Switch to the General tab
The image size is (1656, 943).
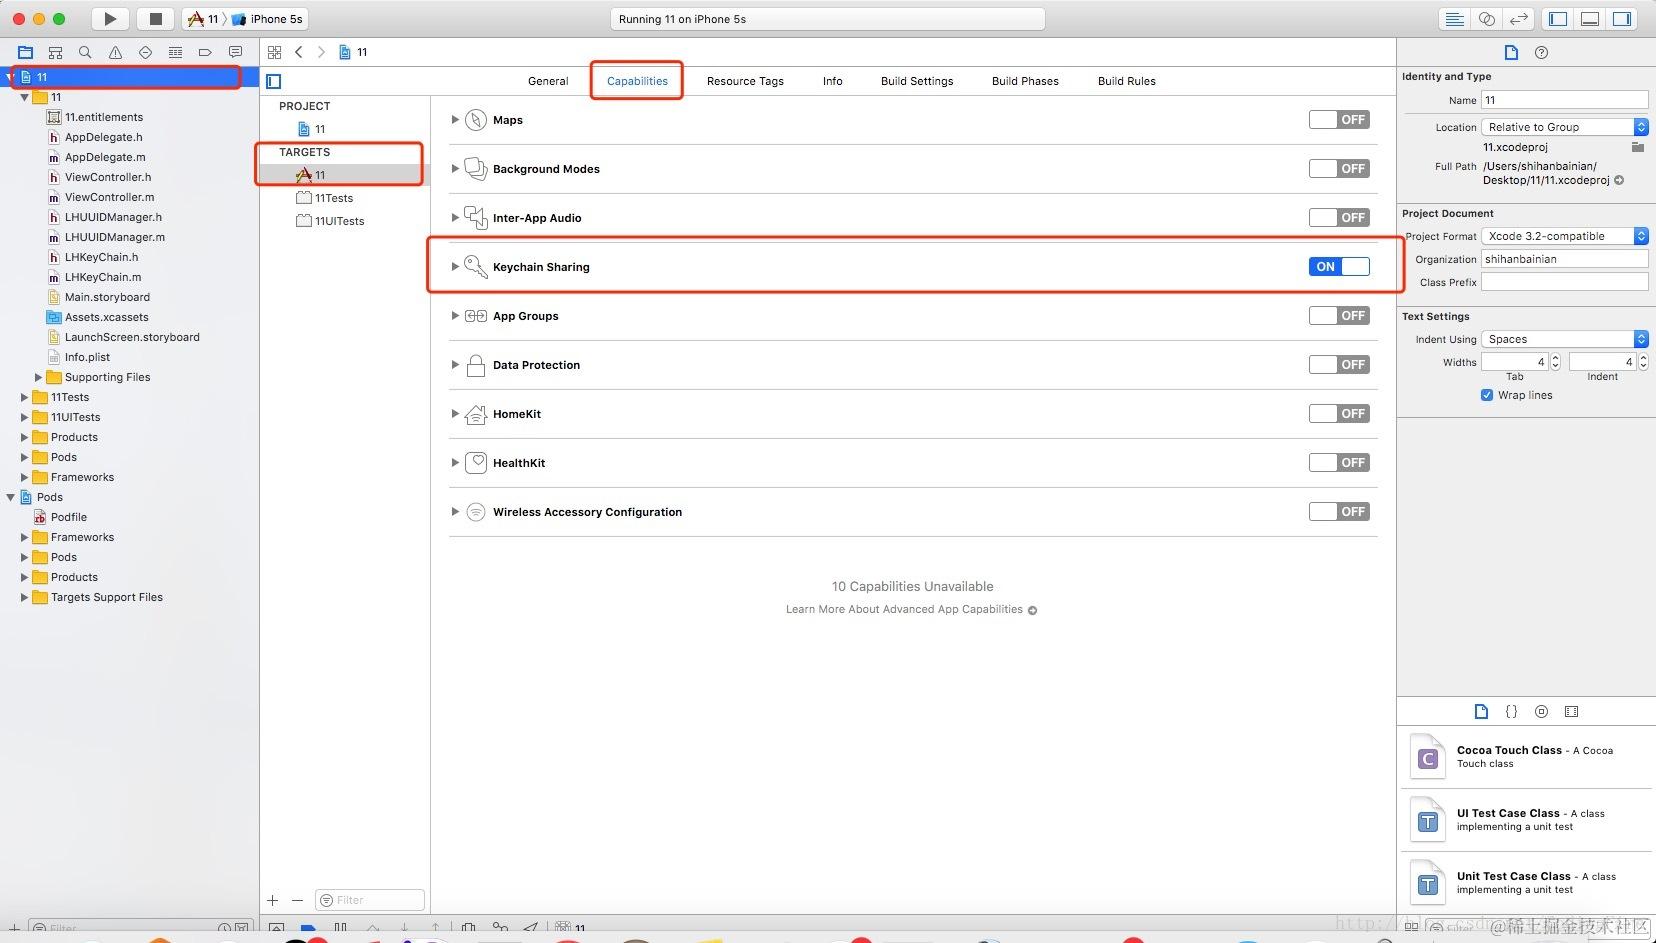[548, 81]
